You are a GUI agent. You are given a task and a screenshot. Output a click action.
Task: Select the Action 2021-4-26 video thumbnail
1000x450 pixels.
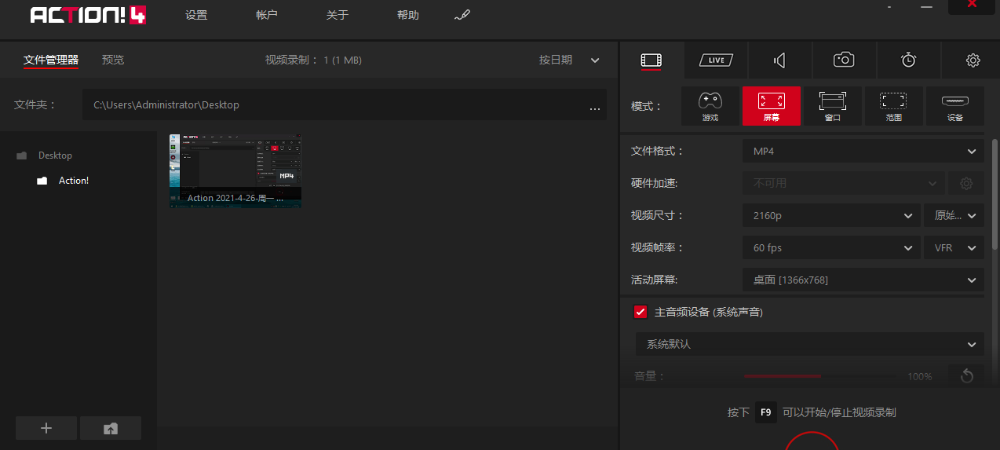coord(235,170)
